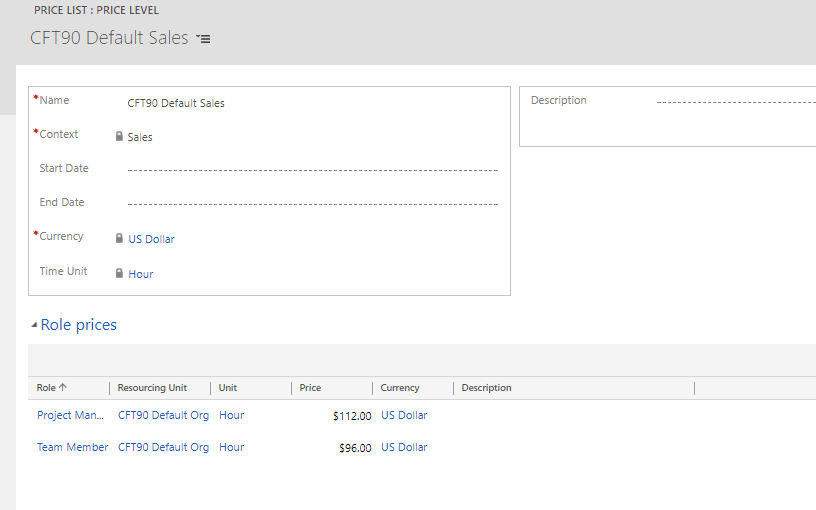The width and height of the screenshot is (816, 510).
Task: Open US Dollar link in Team Member row
Action: point(404,447)
